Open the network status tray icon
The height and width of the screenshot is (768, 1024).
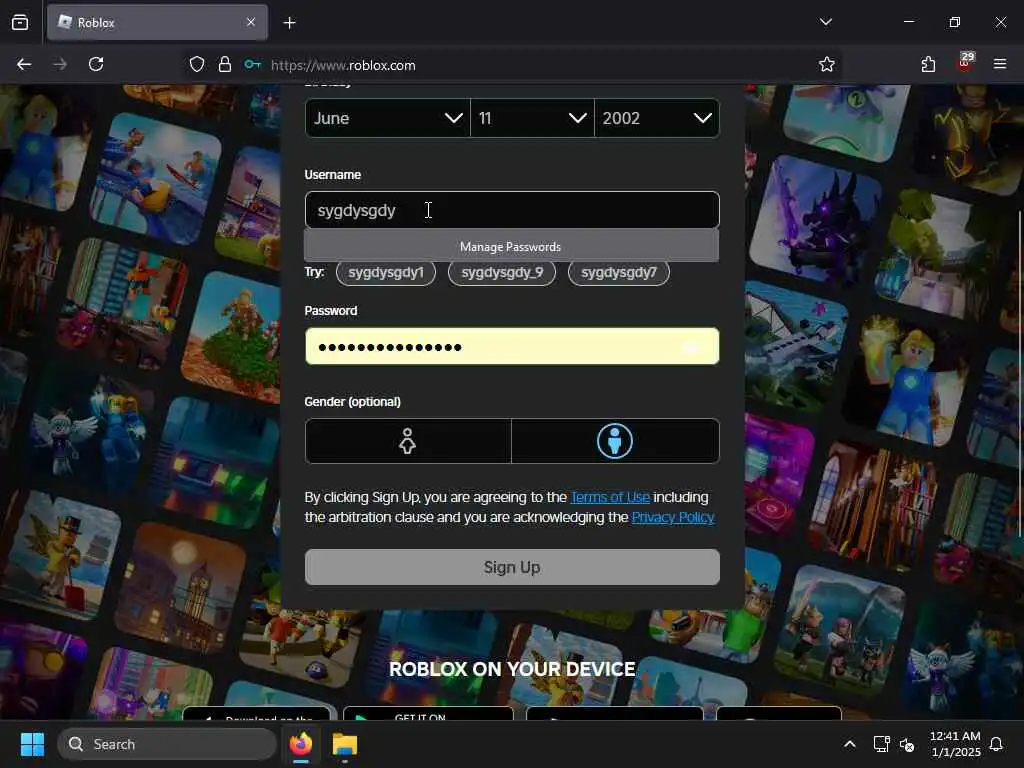pos(881,744)
